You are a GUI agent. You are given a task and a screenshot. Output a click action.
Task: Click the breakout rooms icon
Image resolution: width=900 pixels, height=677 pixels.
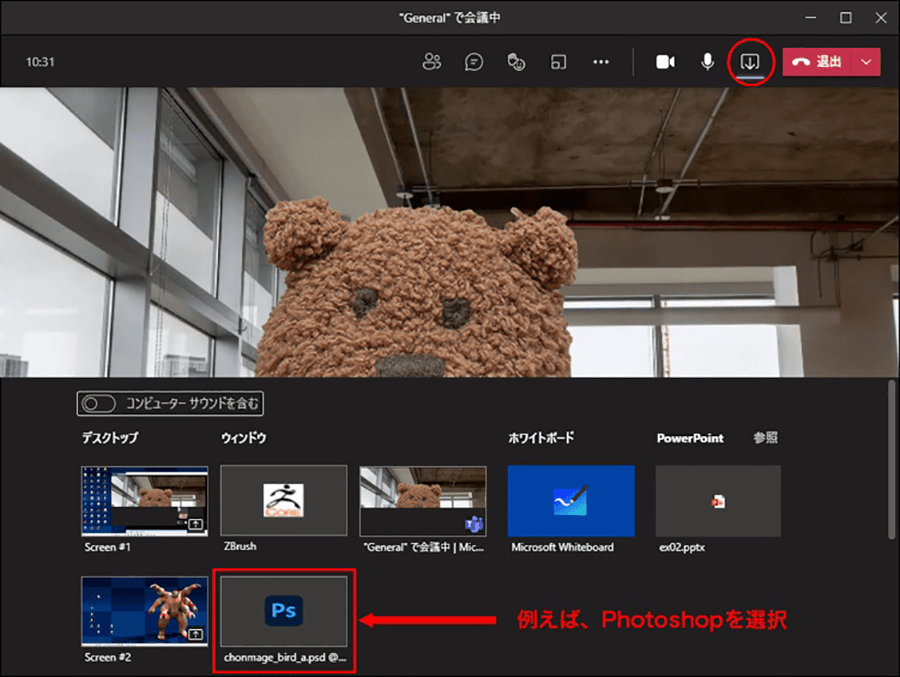point(559,62)
